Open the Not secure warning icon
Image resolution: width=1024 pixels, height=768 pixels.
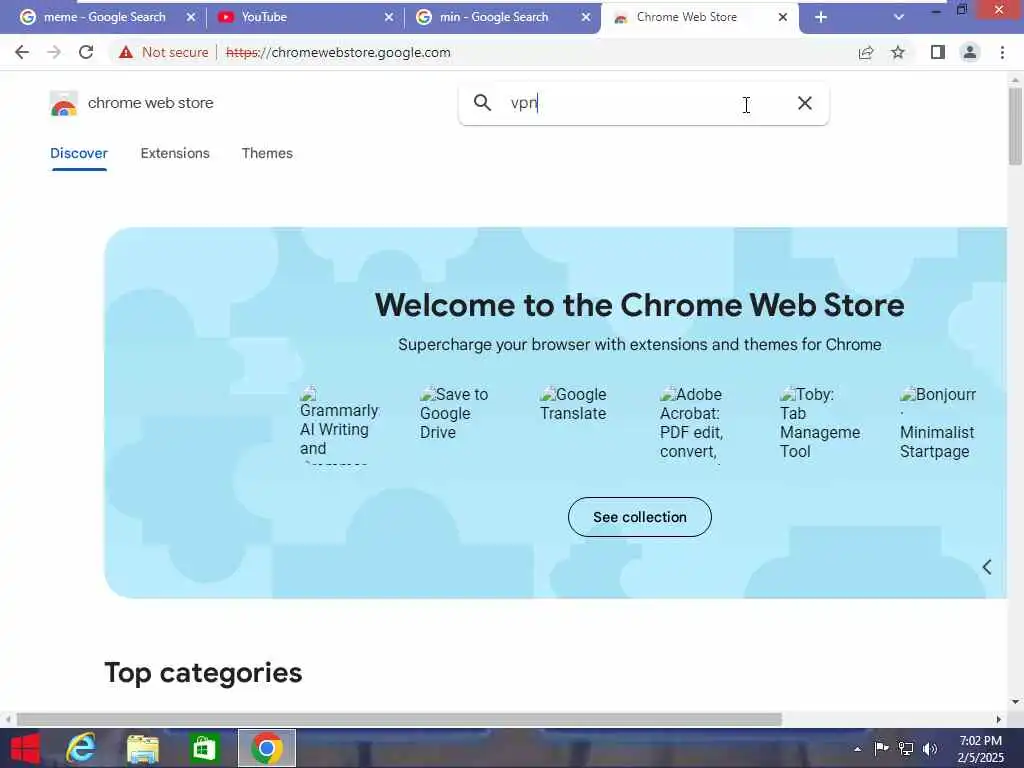tap(126, 52)
